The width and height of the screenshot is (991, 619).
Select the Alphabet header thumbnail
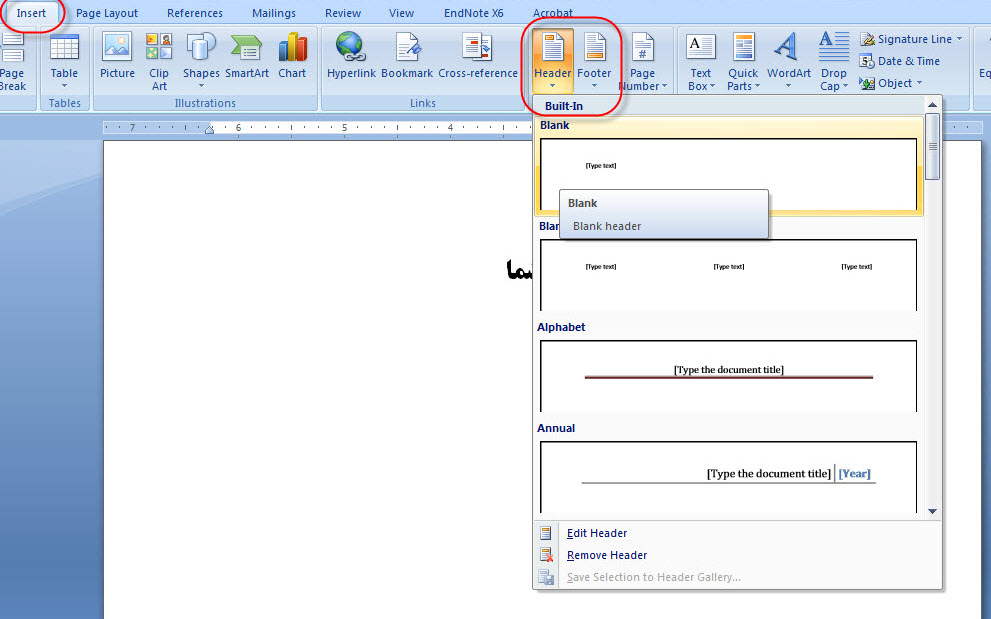(x=728, y=375)
